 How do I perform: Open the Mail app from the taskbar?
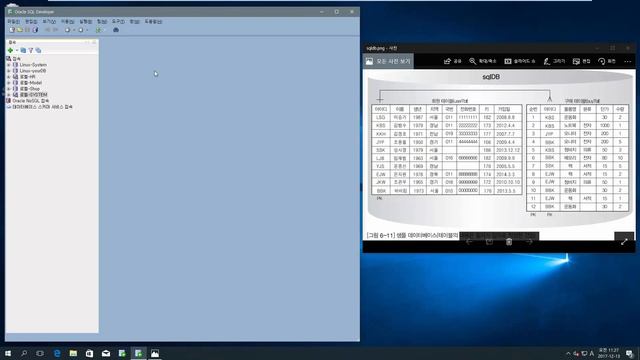point(106,353)
